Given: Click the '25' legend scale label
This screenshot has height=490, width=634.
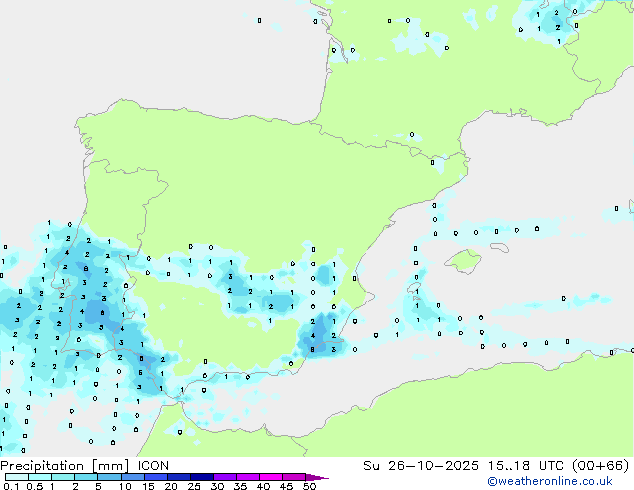Looking at the screenshot, I should [x=194, y=486].
